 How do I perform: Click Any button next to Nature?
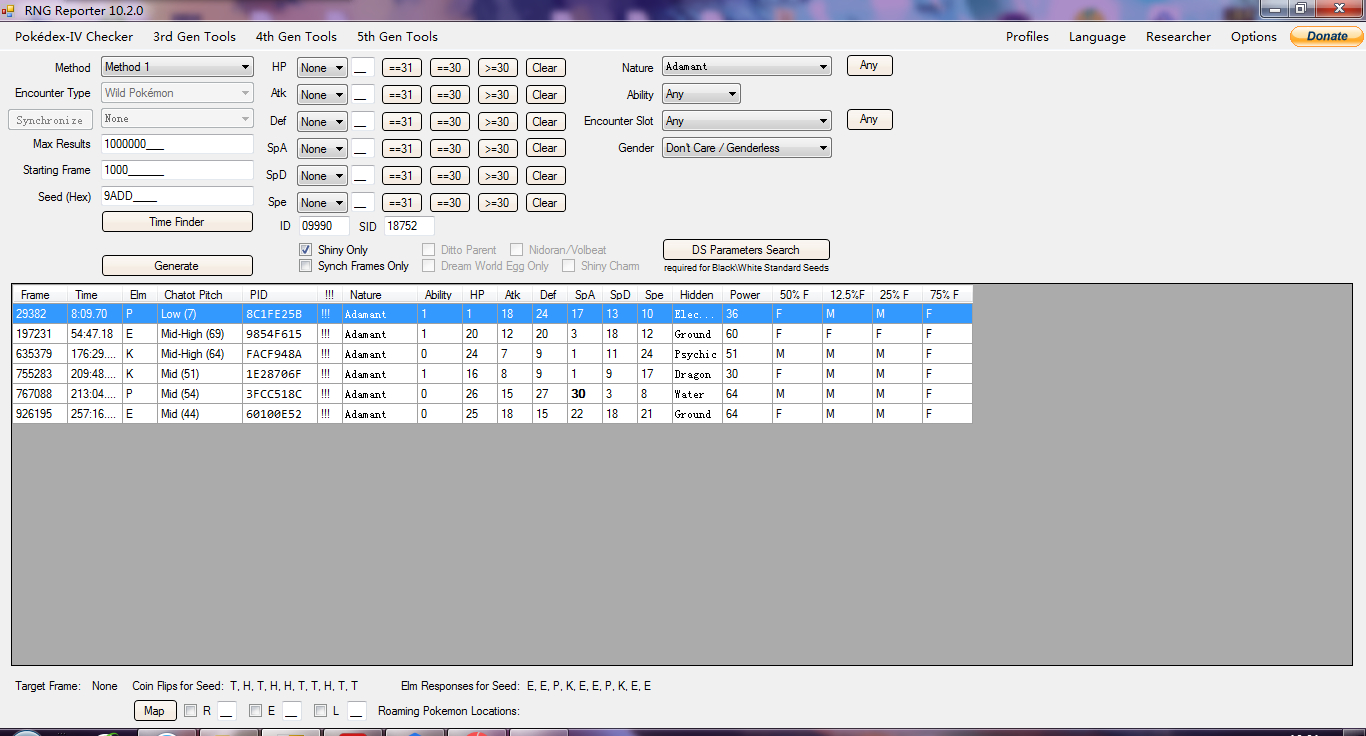(x=869, y=65)
